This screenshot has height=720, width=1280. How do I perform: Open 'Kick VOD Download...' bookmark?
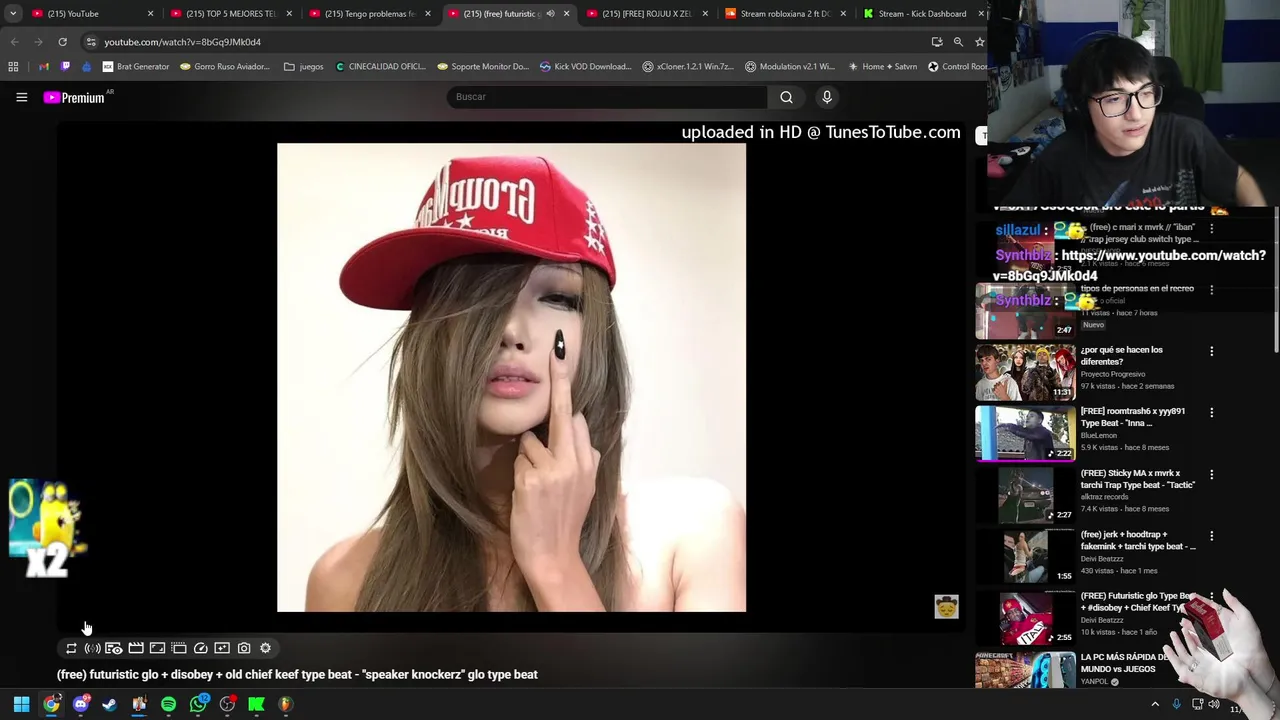point(585,67)
